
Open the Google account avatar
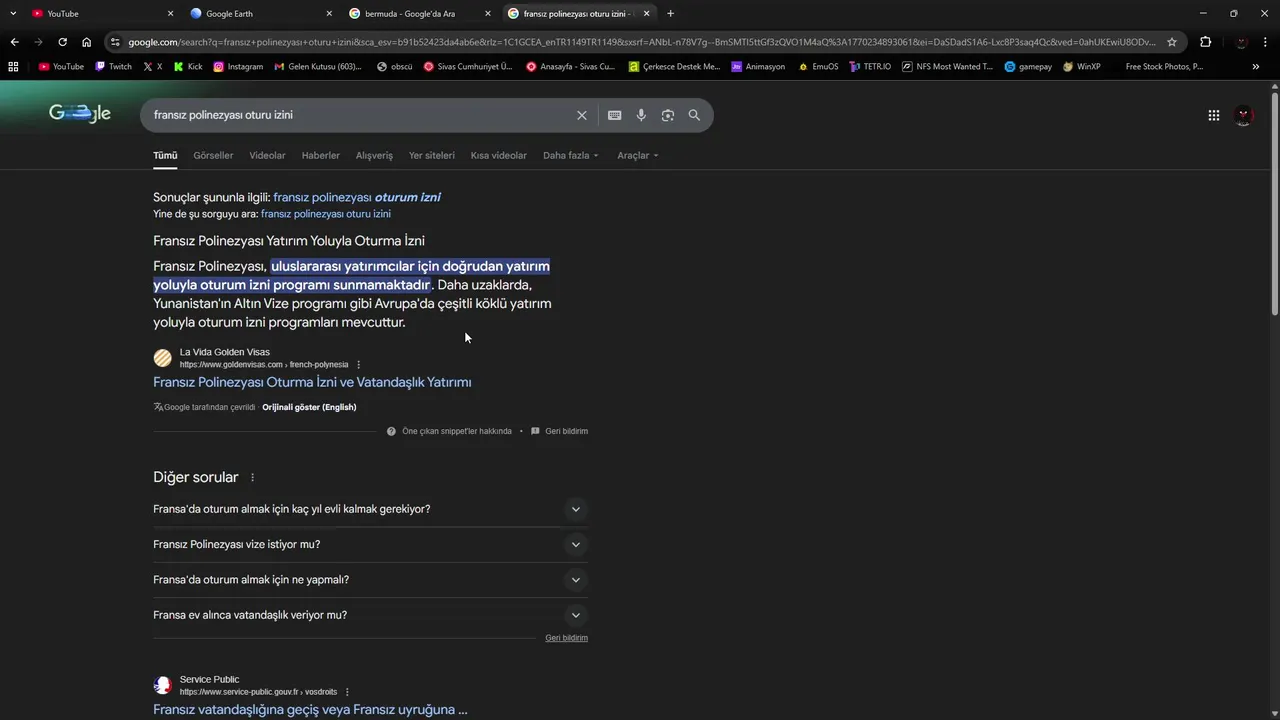(x=1243, y=115)
